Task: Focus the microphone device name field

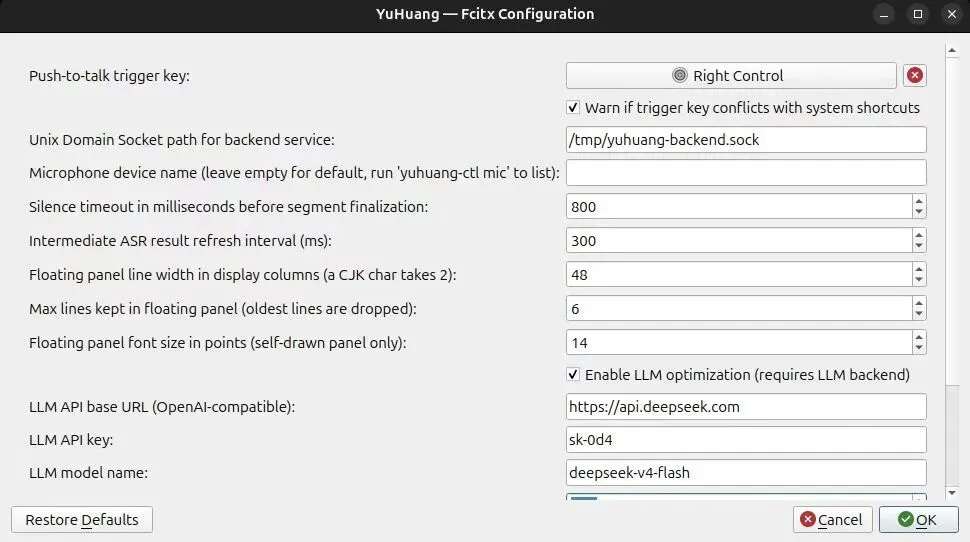Action: pos(746,173)
